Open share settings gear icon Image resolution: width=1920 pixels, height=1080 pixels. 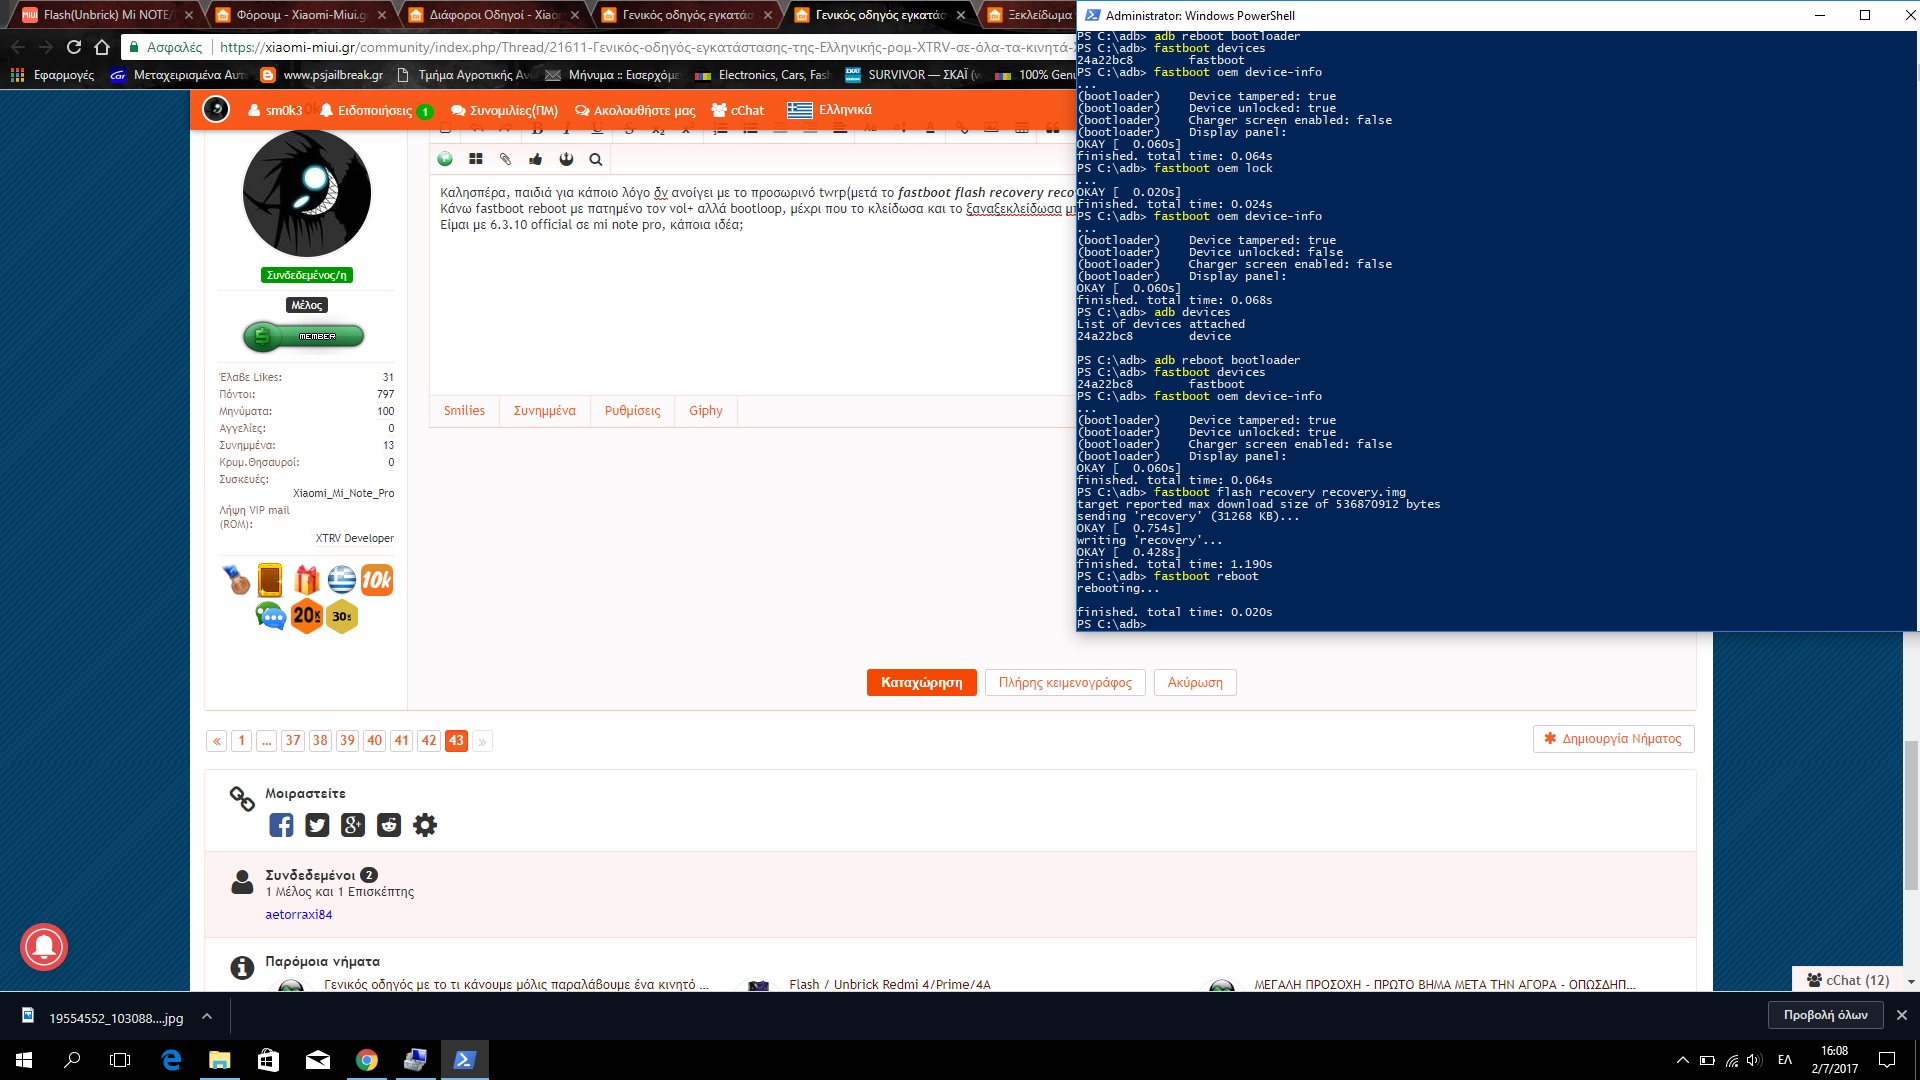point(425,825)
